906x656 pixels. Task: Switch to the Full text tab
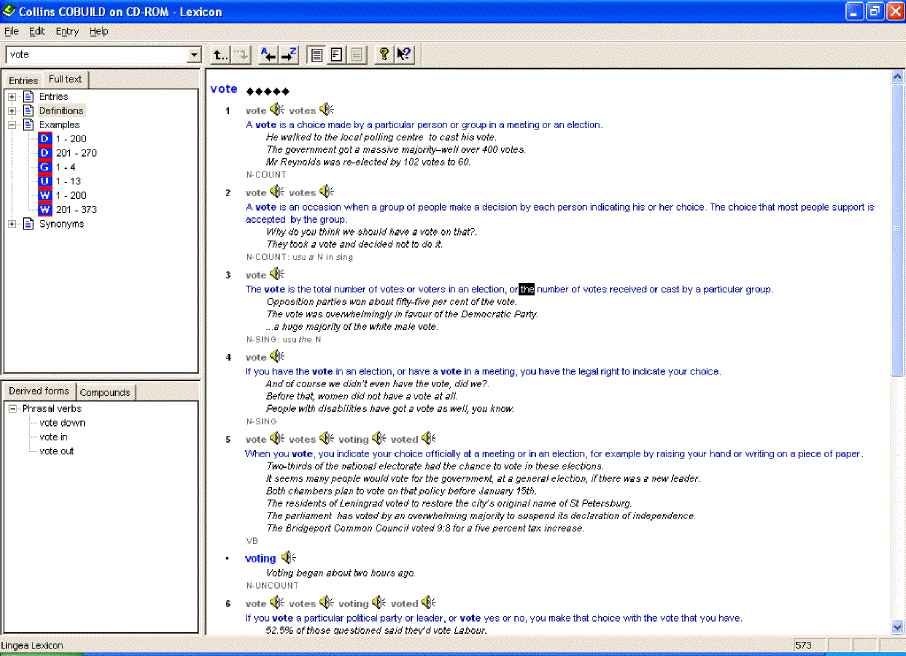click(65, 79)
